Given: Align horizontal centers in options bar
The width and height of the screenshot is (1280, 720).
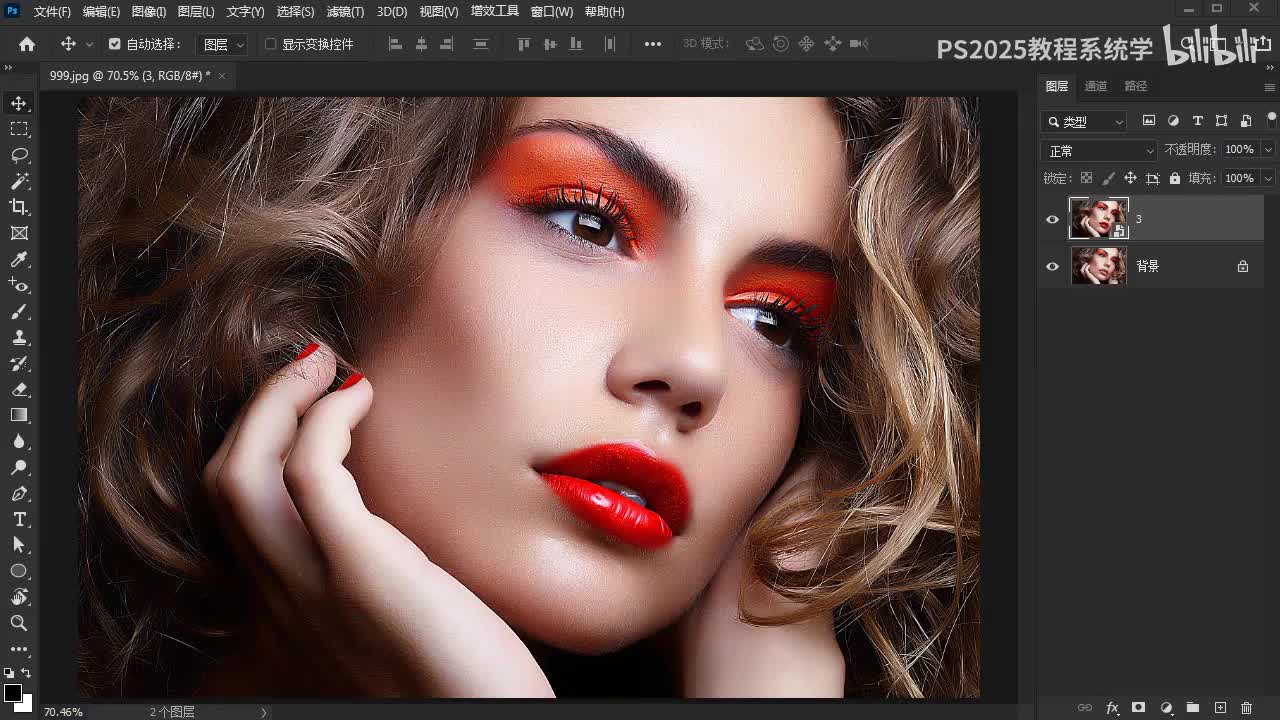Looking at the screenshot, I should point(421,44).
